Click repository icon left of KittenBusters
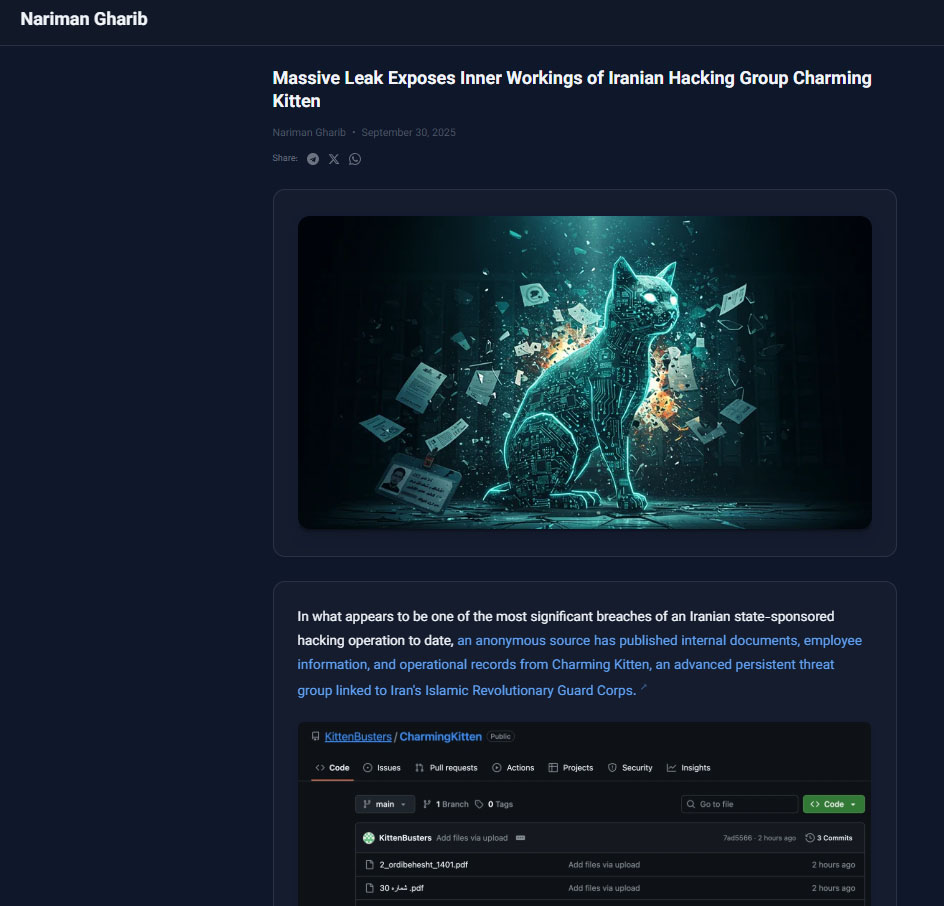Screen dimensions: 944x906 coord(316,737)
